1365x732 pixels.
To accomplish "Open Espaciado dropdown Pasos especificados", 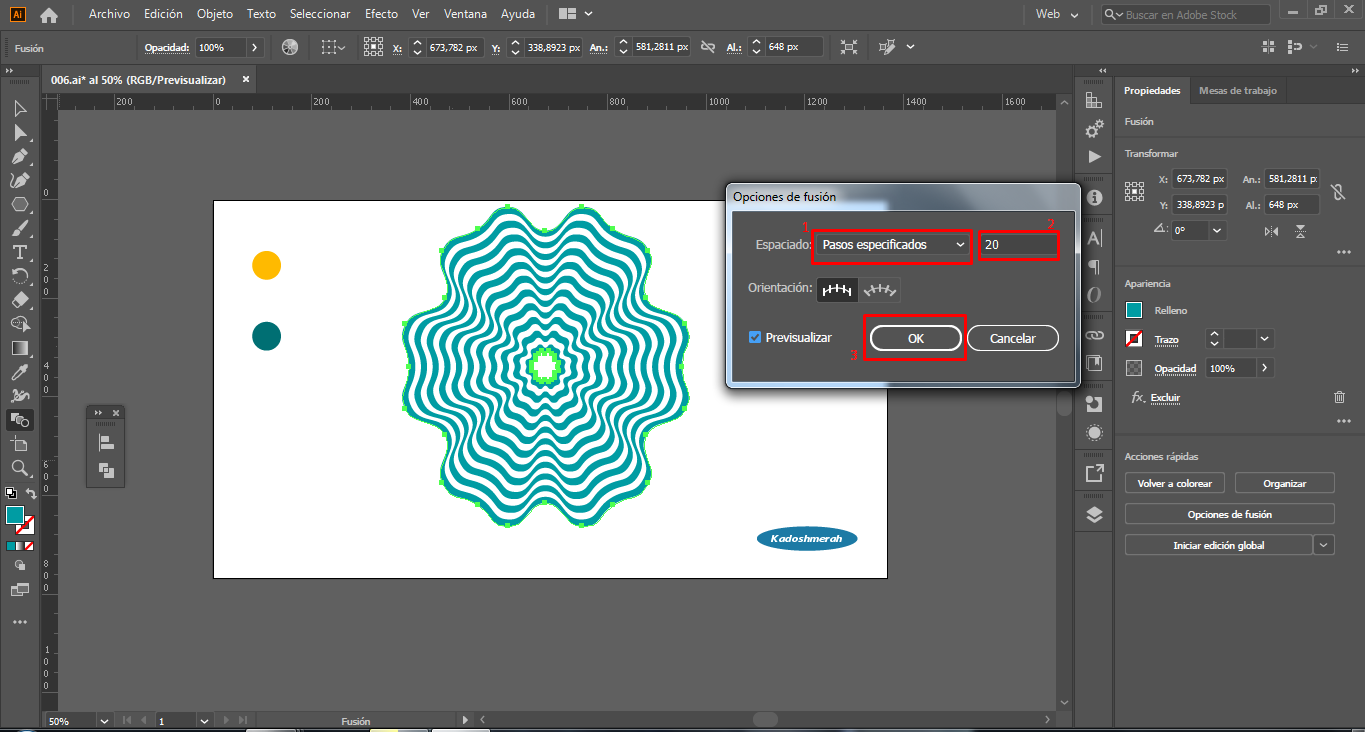I will [891, 245].
